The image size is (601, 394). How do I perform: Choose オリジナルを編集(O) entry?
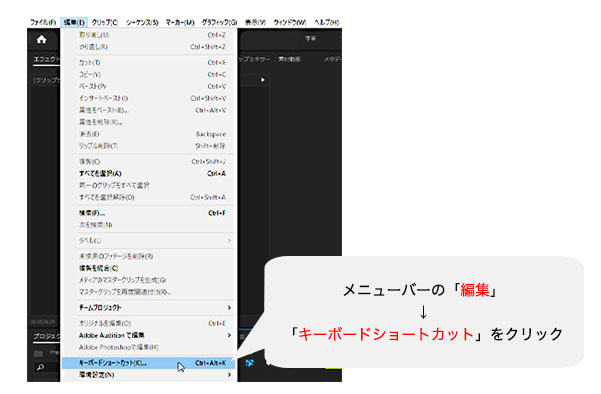coord(149,323)
